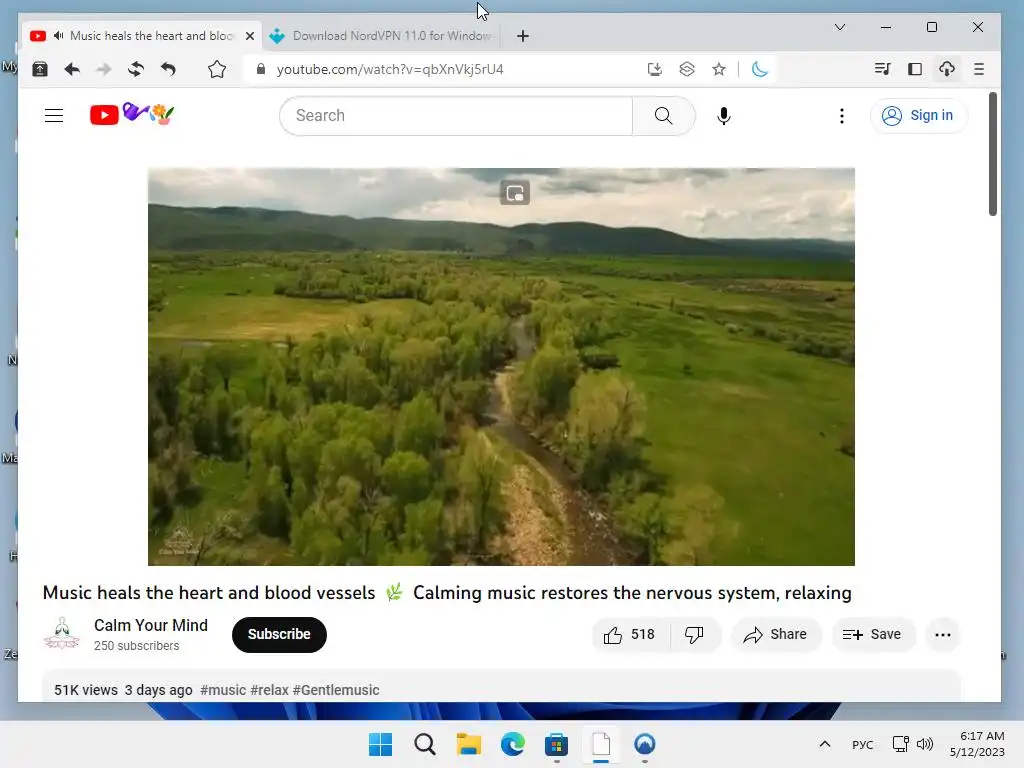Open taskbar Search magnifier
The width and height of the screenshot is (1024, 768).
[x=424, y=744]
